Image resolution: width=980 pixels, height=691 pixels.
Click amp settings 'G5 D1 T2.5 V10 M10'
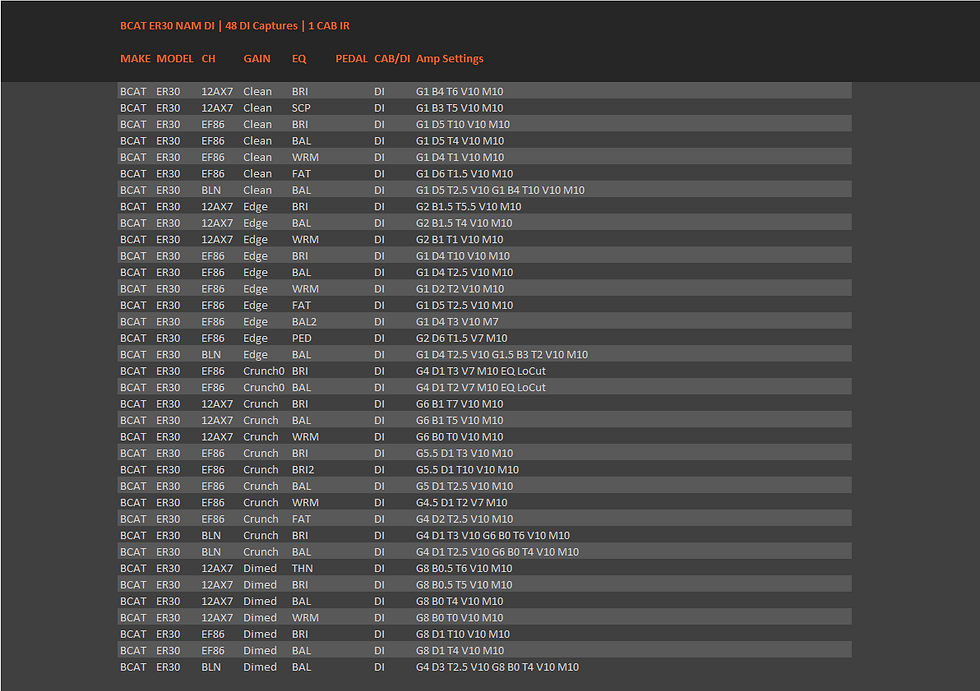pos(464,487)
